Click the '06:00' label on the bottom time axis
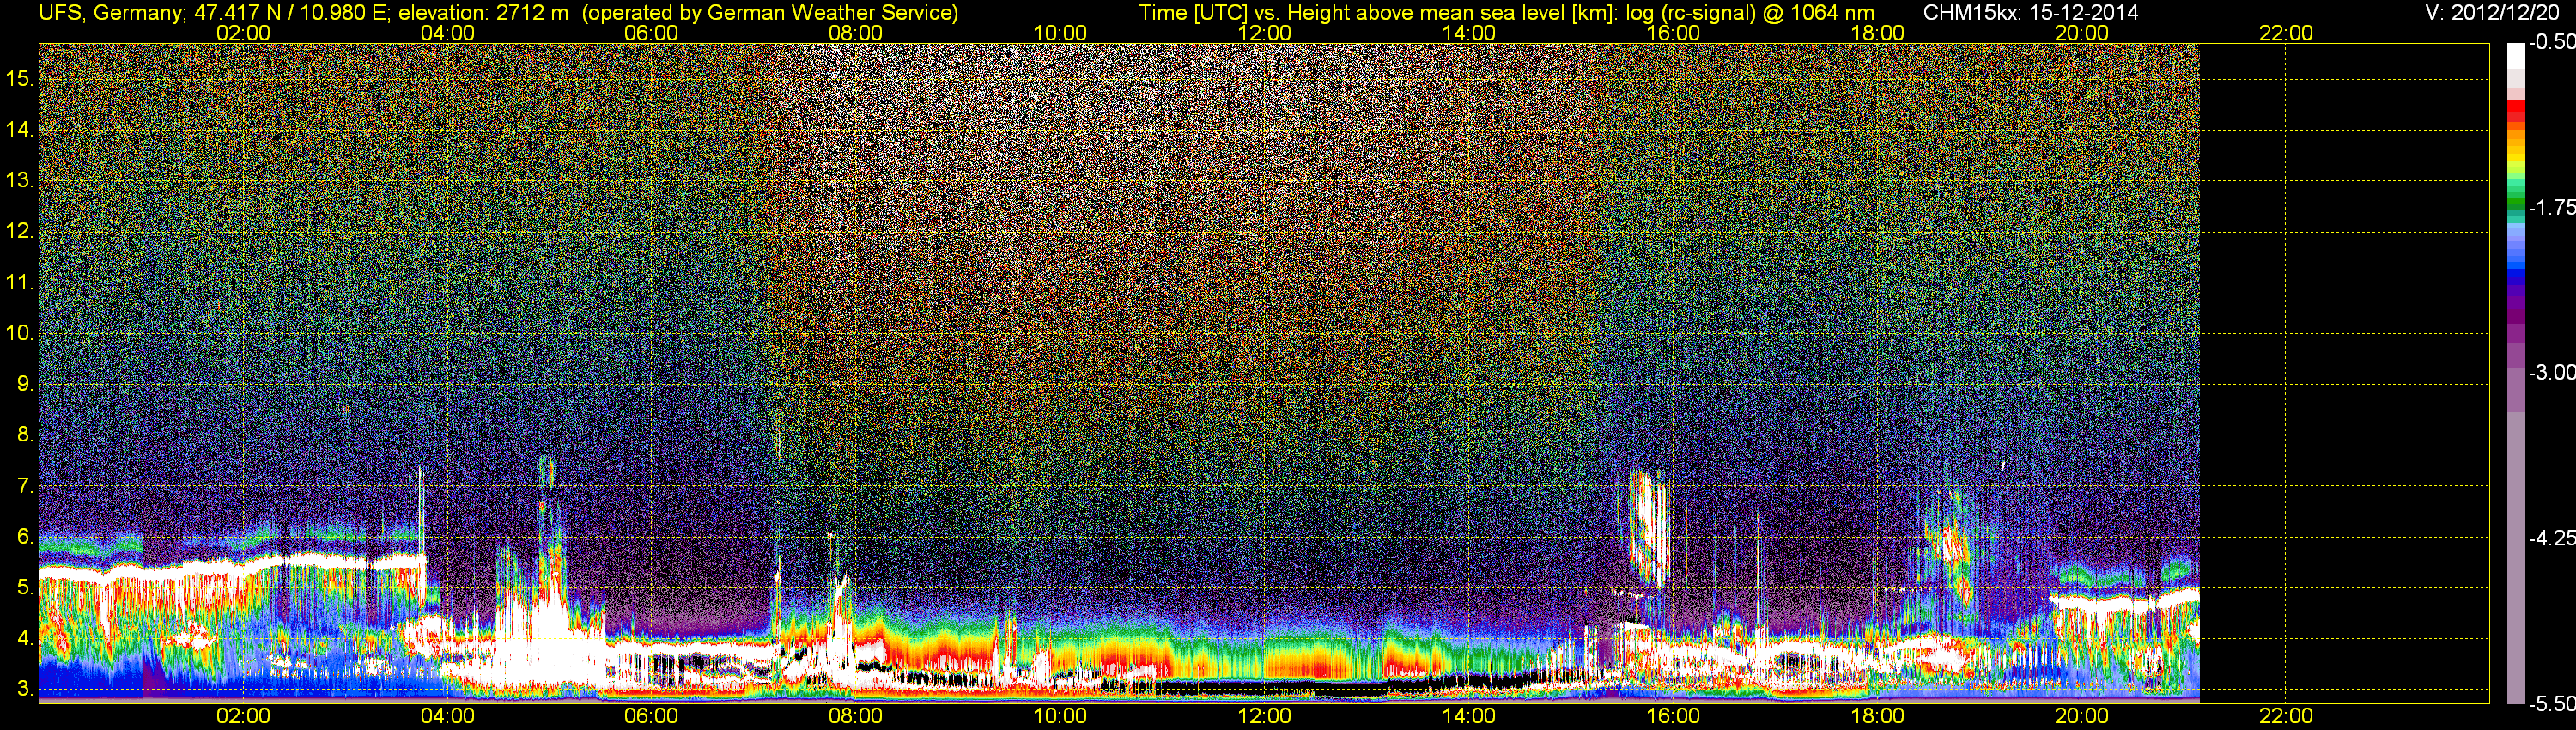Viewport: 2576px width, 730px height. pos(651,716)
